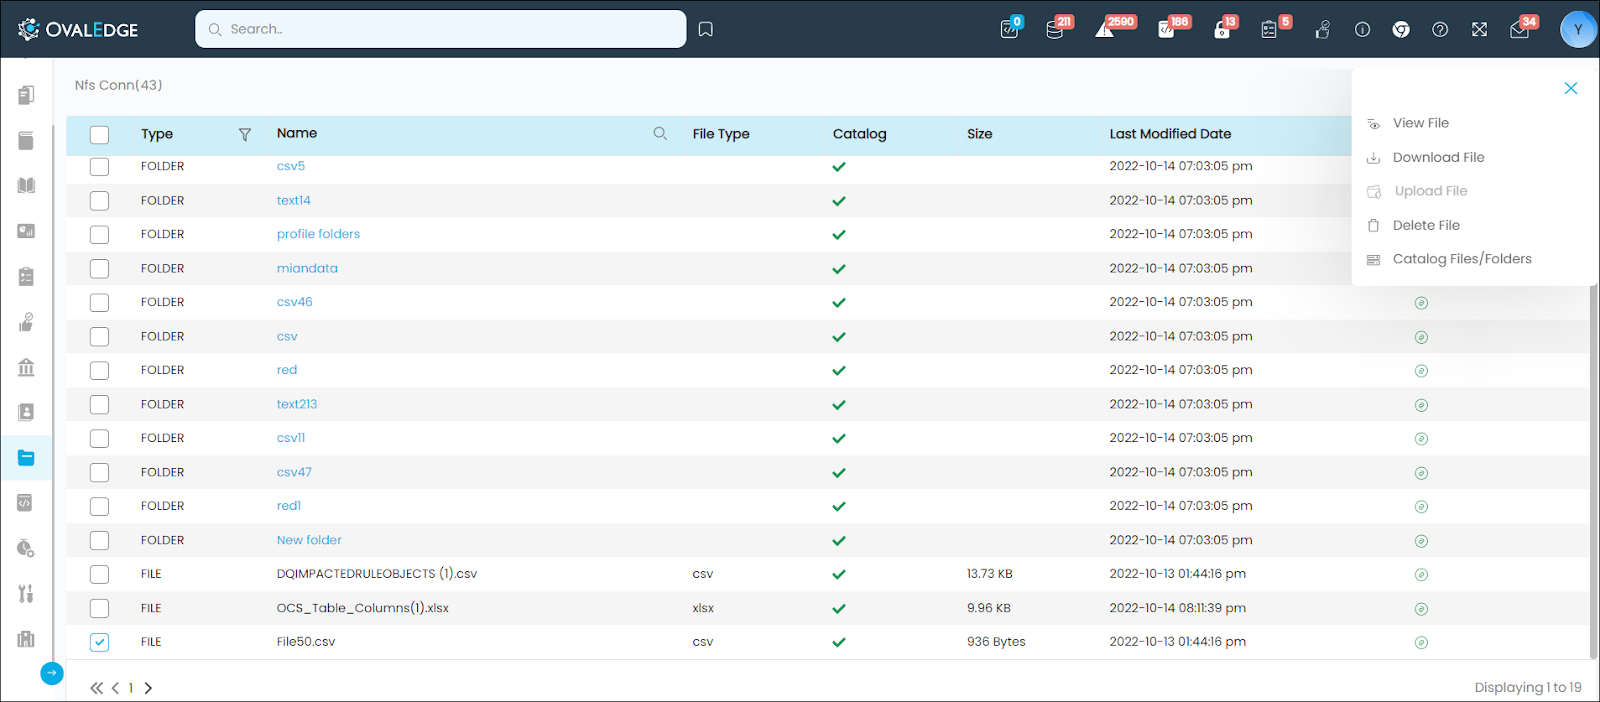Screen dimensions: 1600x702
Task: Tick the checkbox for csv46 folder
Action: 99,303
